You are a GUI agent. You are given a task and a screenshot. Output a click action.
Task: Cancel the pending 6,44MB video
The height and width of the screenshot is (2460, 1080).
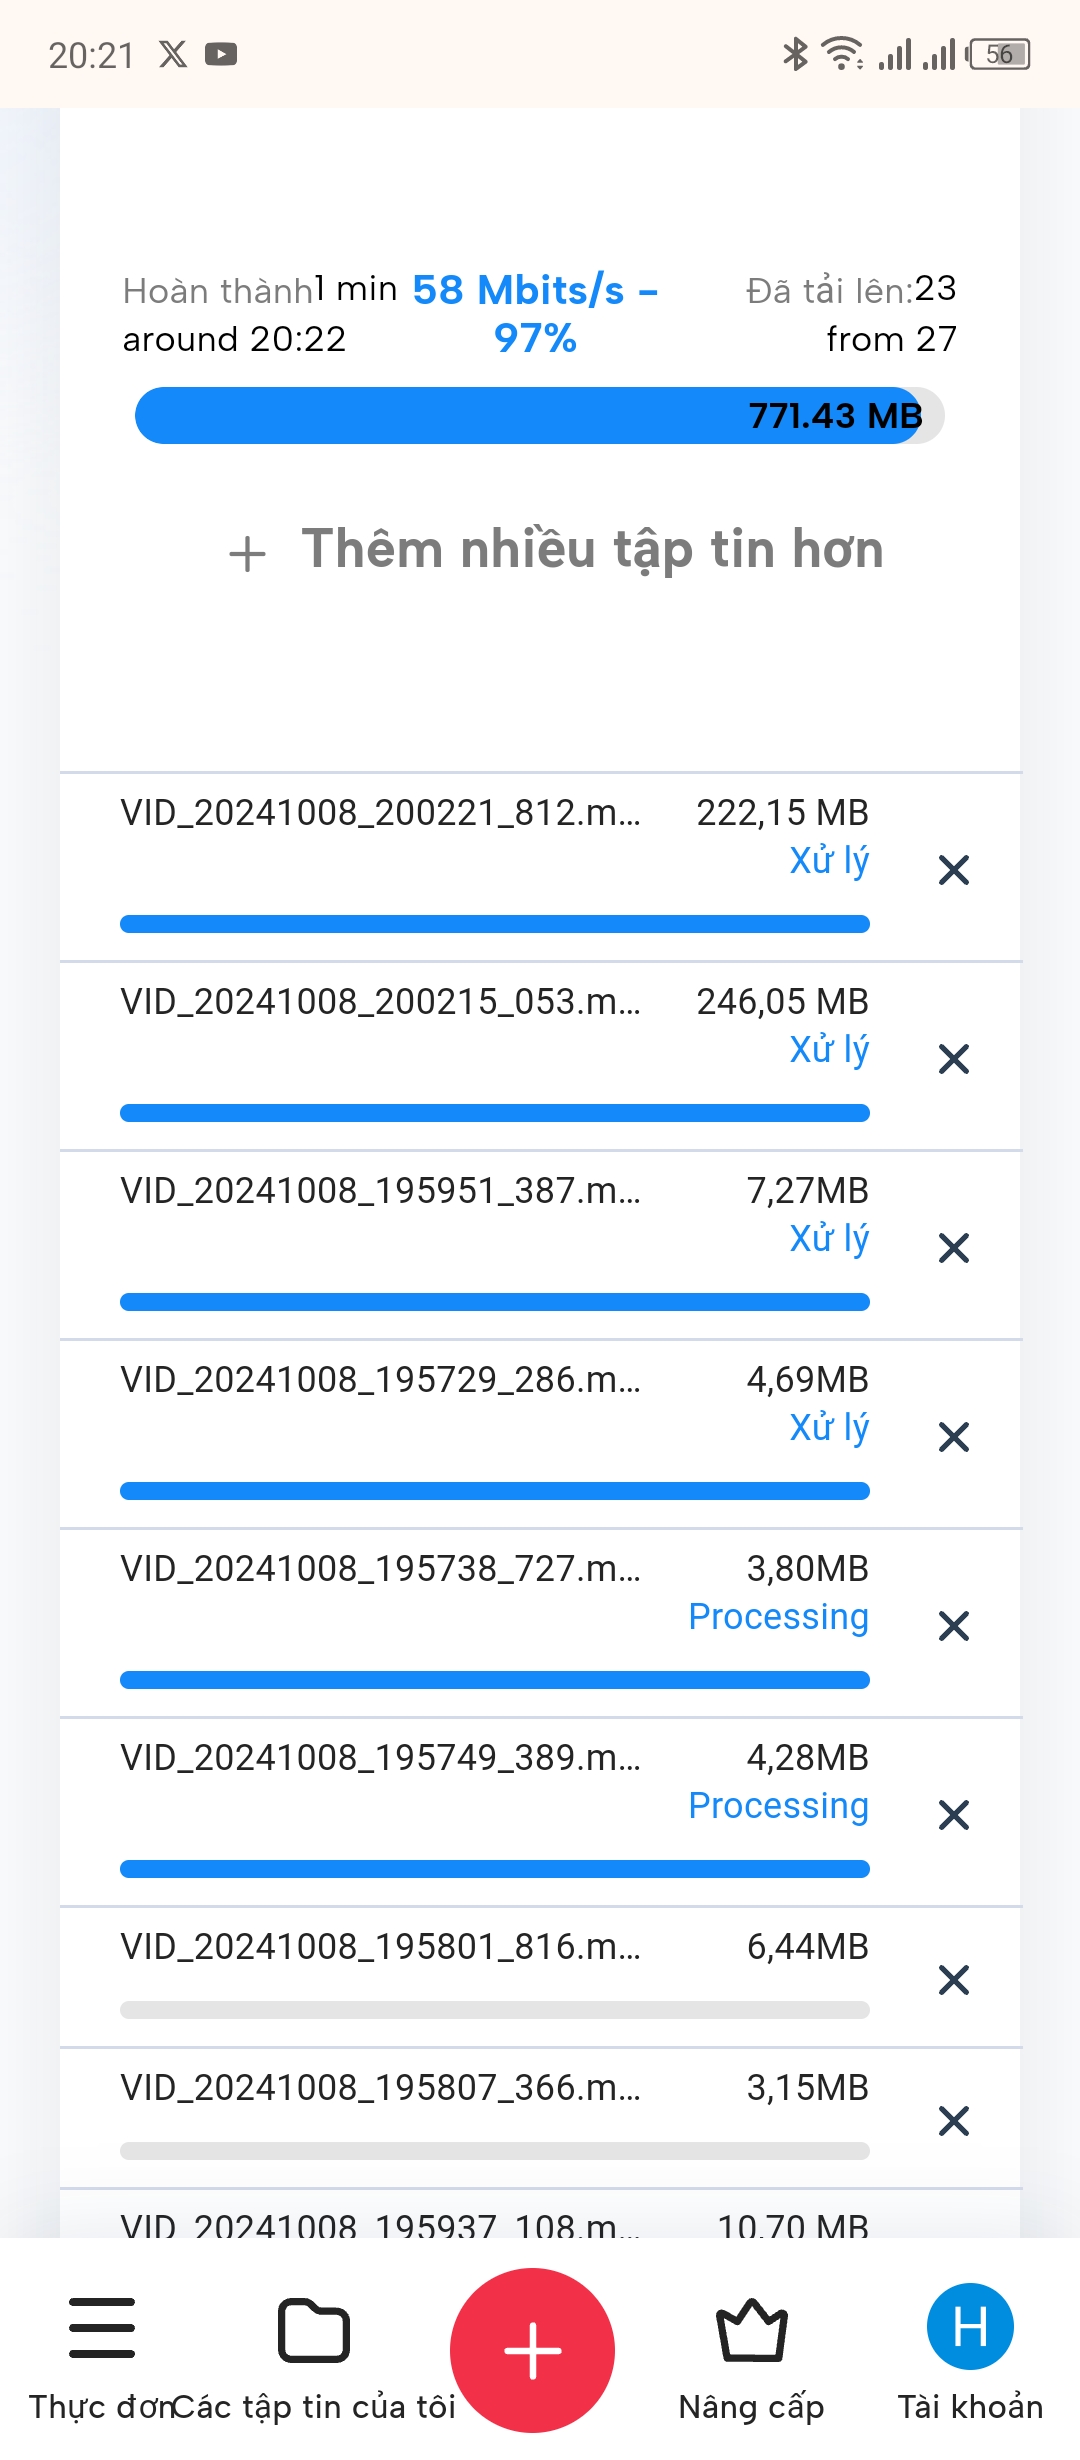pos(954,1979)
